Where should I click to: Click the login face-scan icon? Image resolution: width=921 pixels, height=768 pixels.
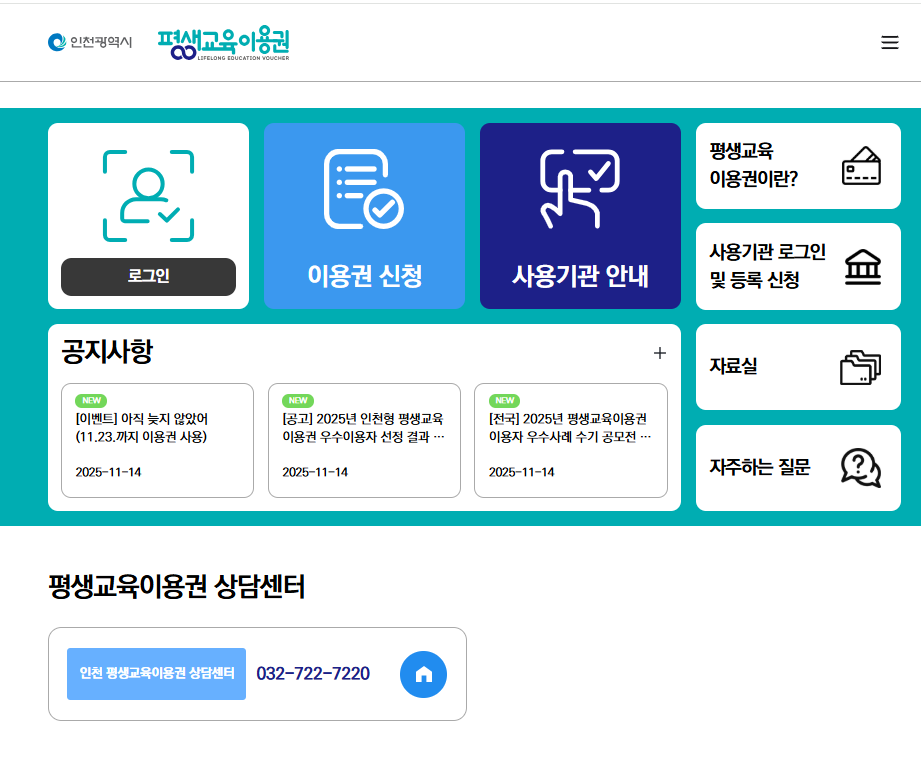148,195
